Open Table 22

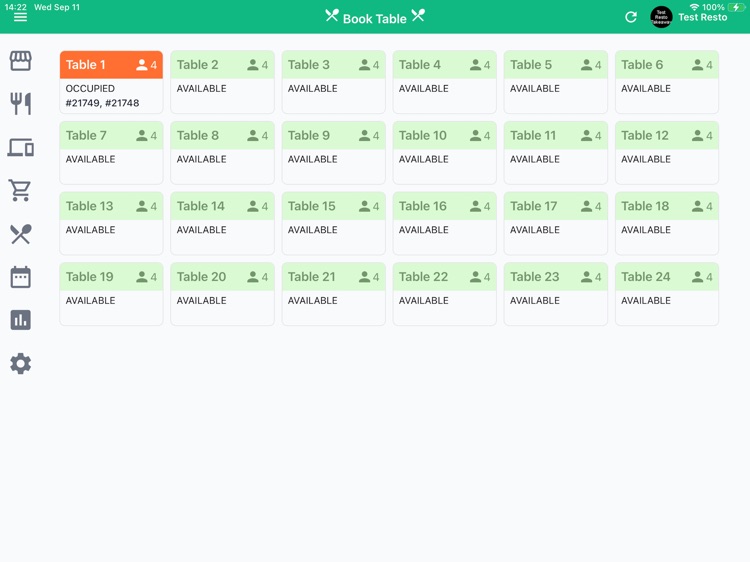click(444, 294)
